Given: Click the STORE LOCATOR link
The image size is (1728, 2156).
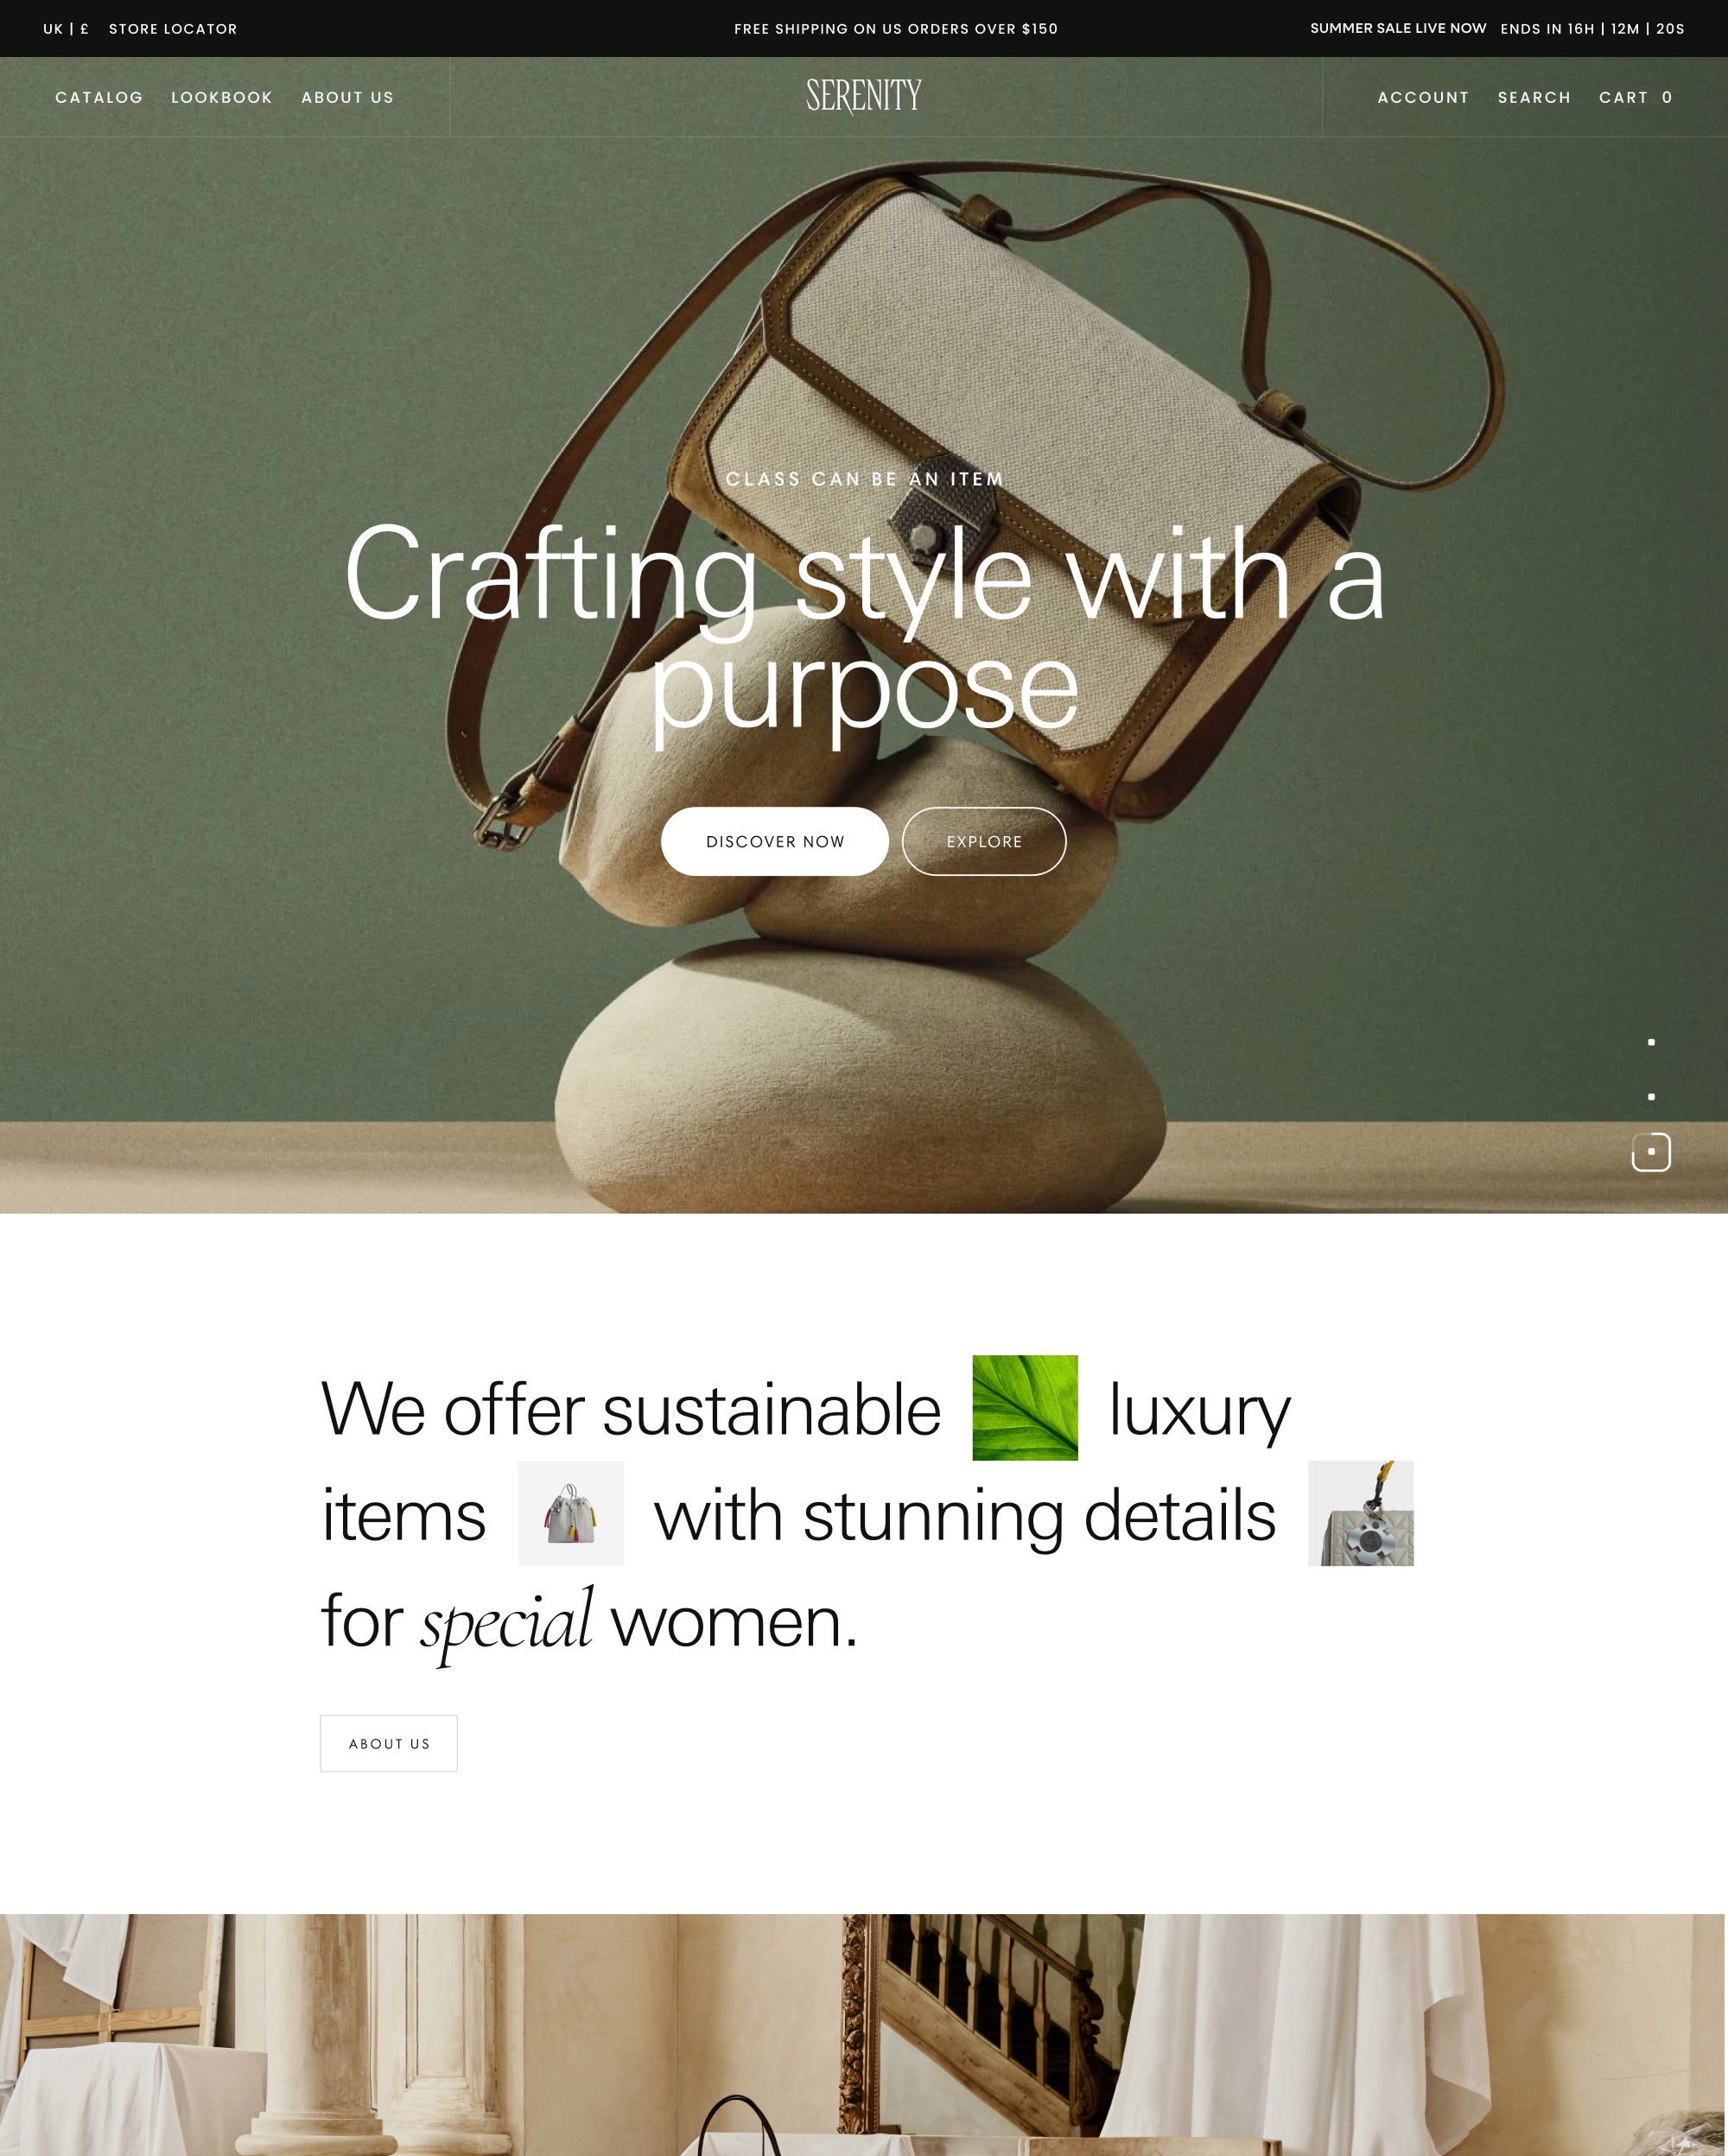Looking at the screenshot, I should [173, 29].
